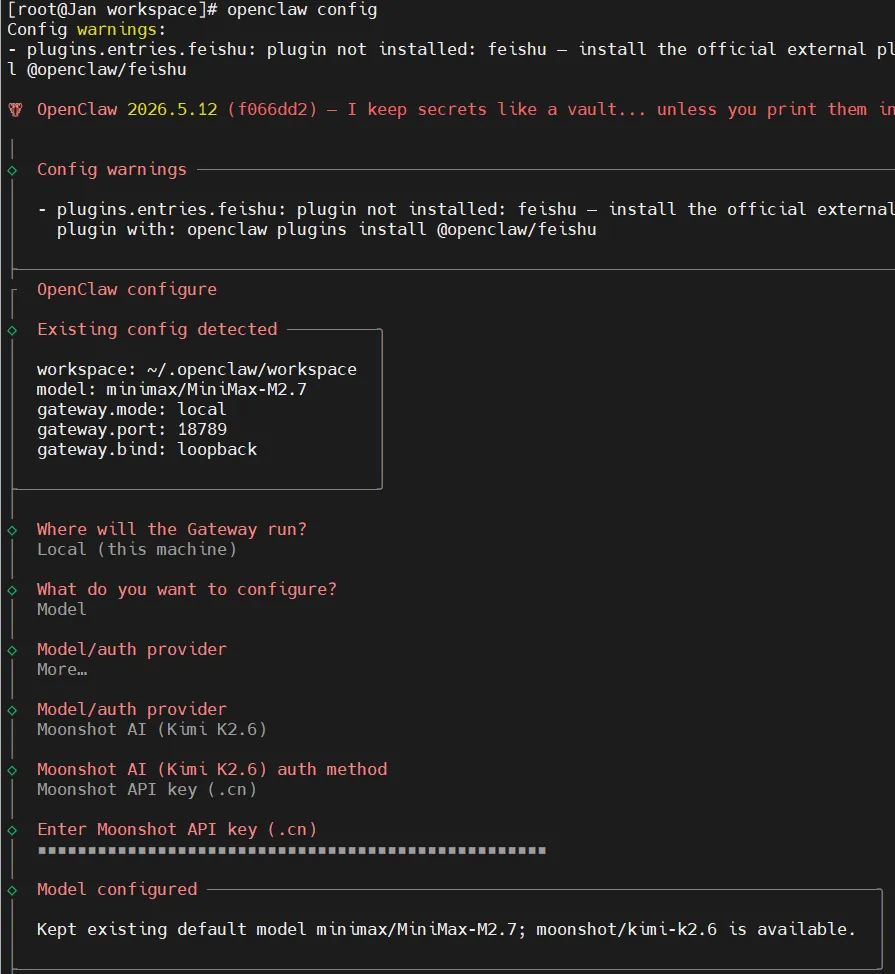Click the OpenClaw lobster logo icon

pyautogui.click(x=15, y=110)
